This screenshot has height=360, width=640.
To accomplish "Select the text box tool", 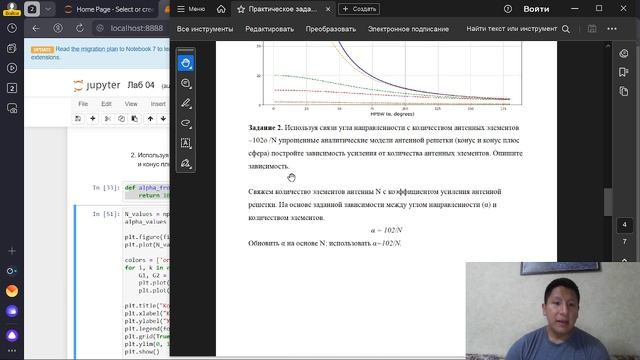I will click(186, 143).
